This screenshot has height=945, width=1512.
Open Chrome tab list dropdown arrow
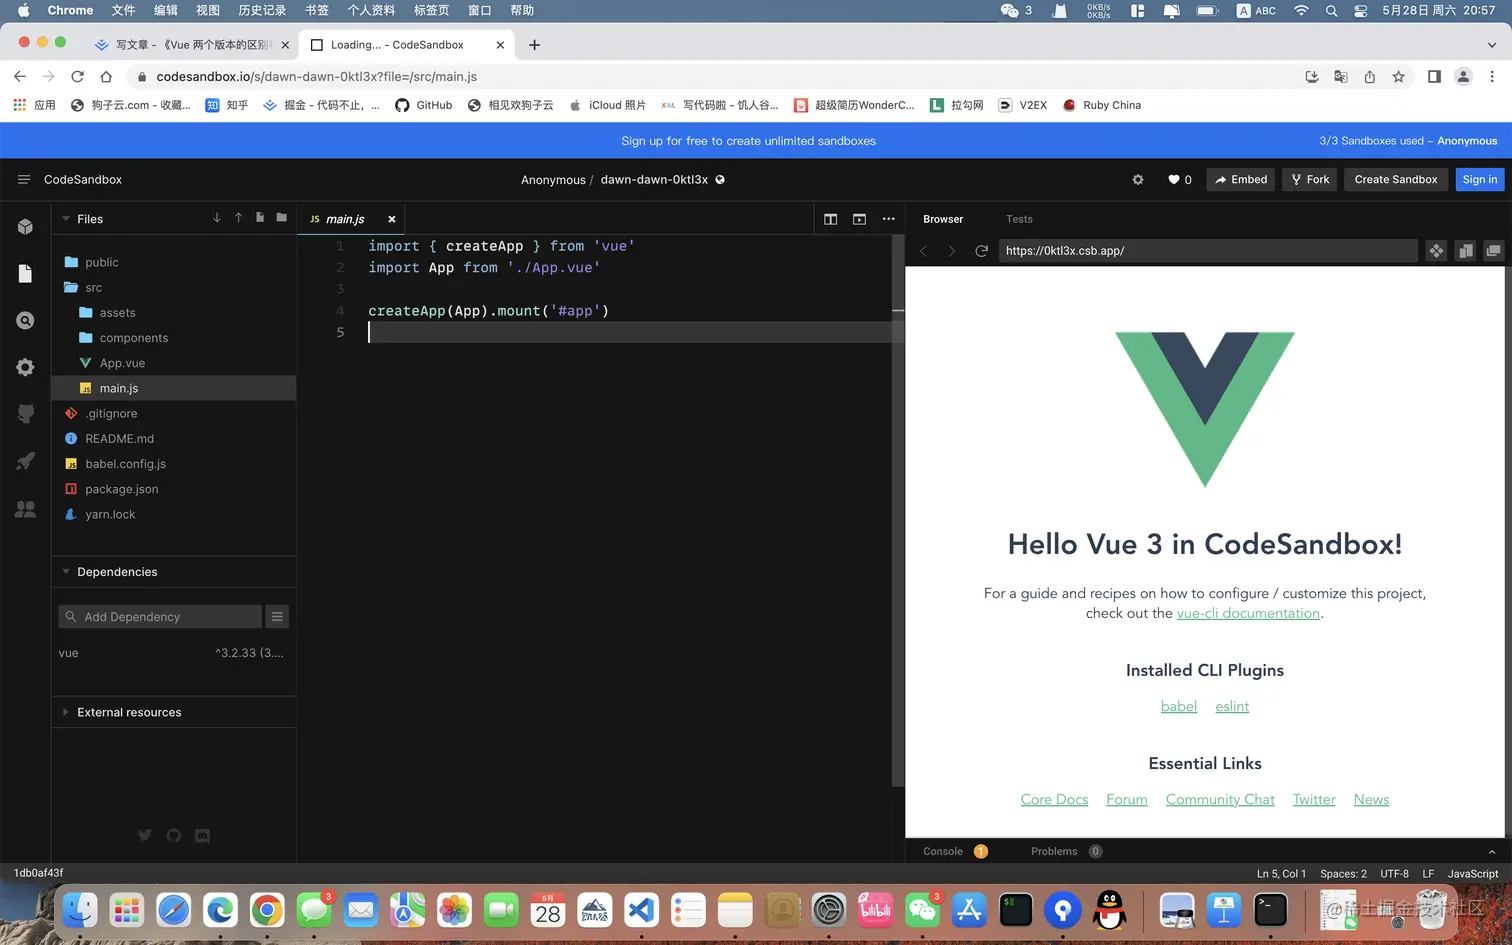1492,45
